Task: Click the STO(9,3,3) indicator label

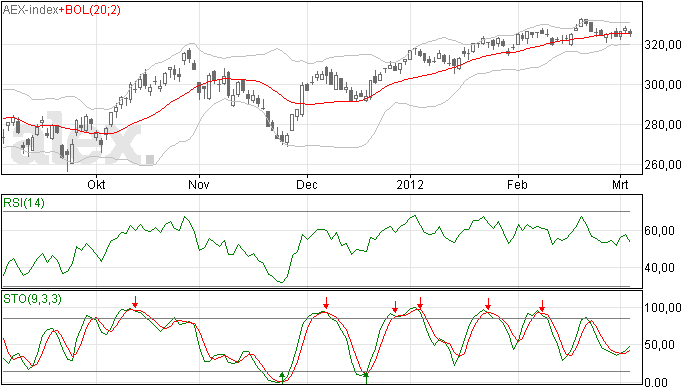Action: tap(32, 299)
